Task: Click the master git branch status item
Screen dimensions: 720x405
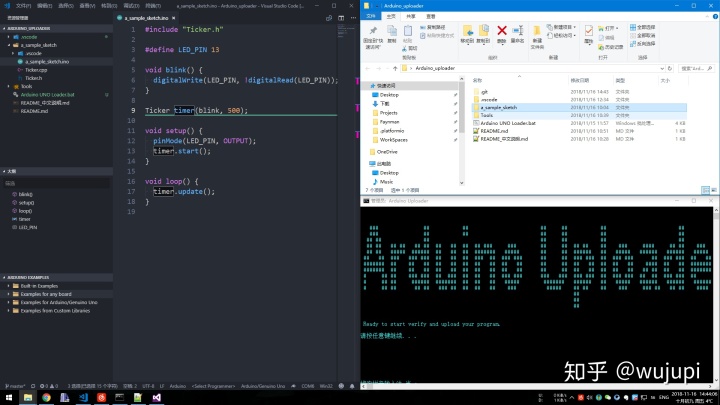Action: tap(15, 386)
